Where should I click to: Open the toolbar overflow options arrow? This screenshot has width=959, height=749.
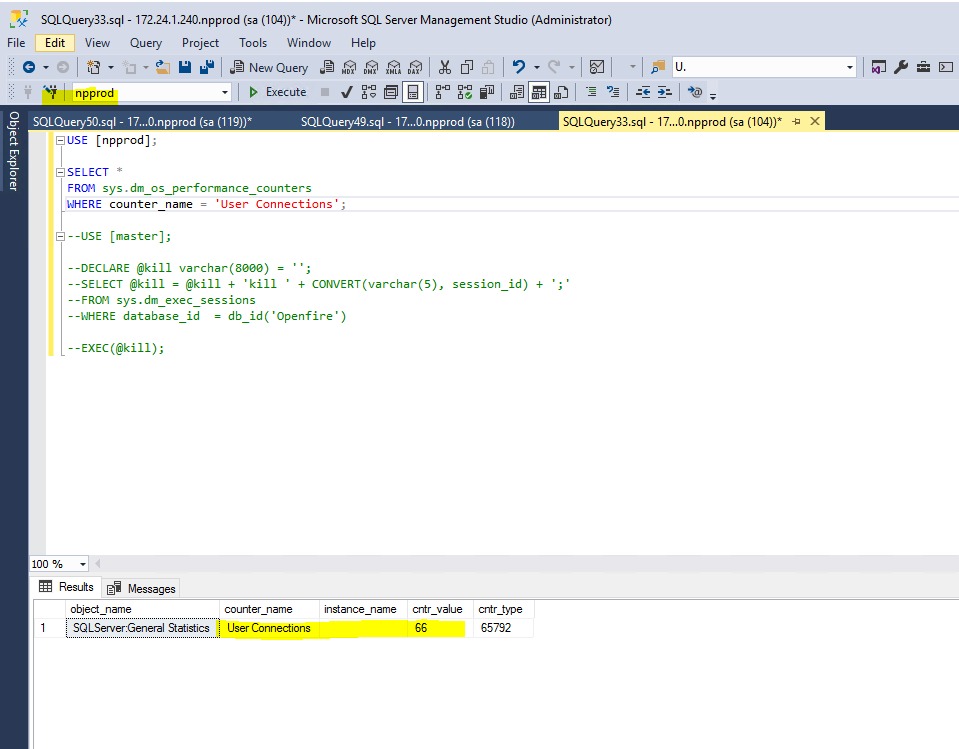(x=713, y=95)
